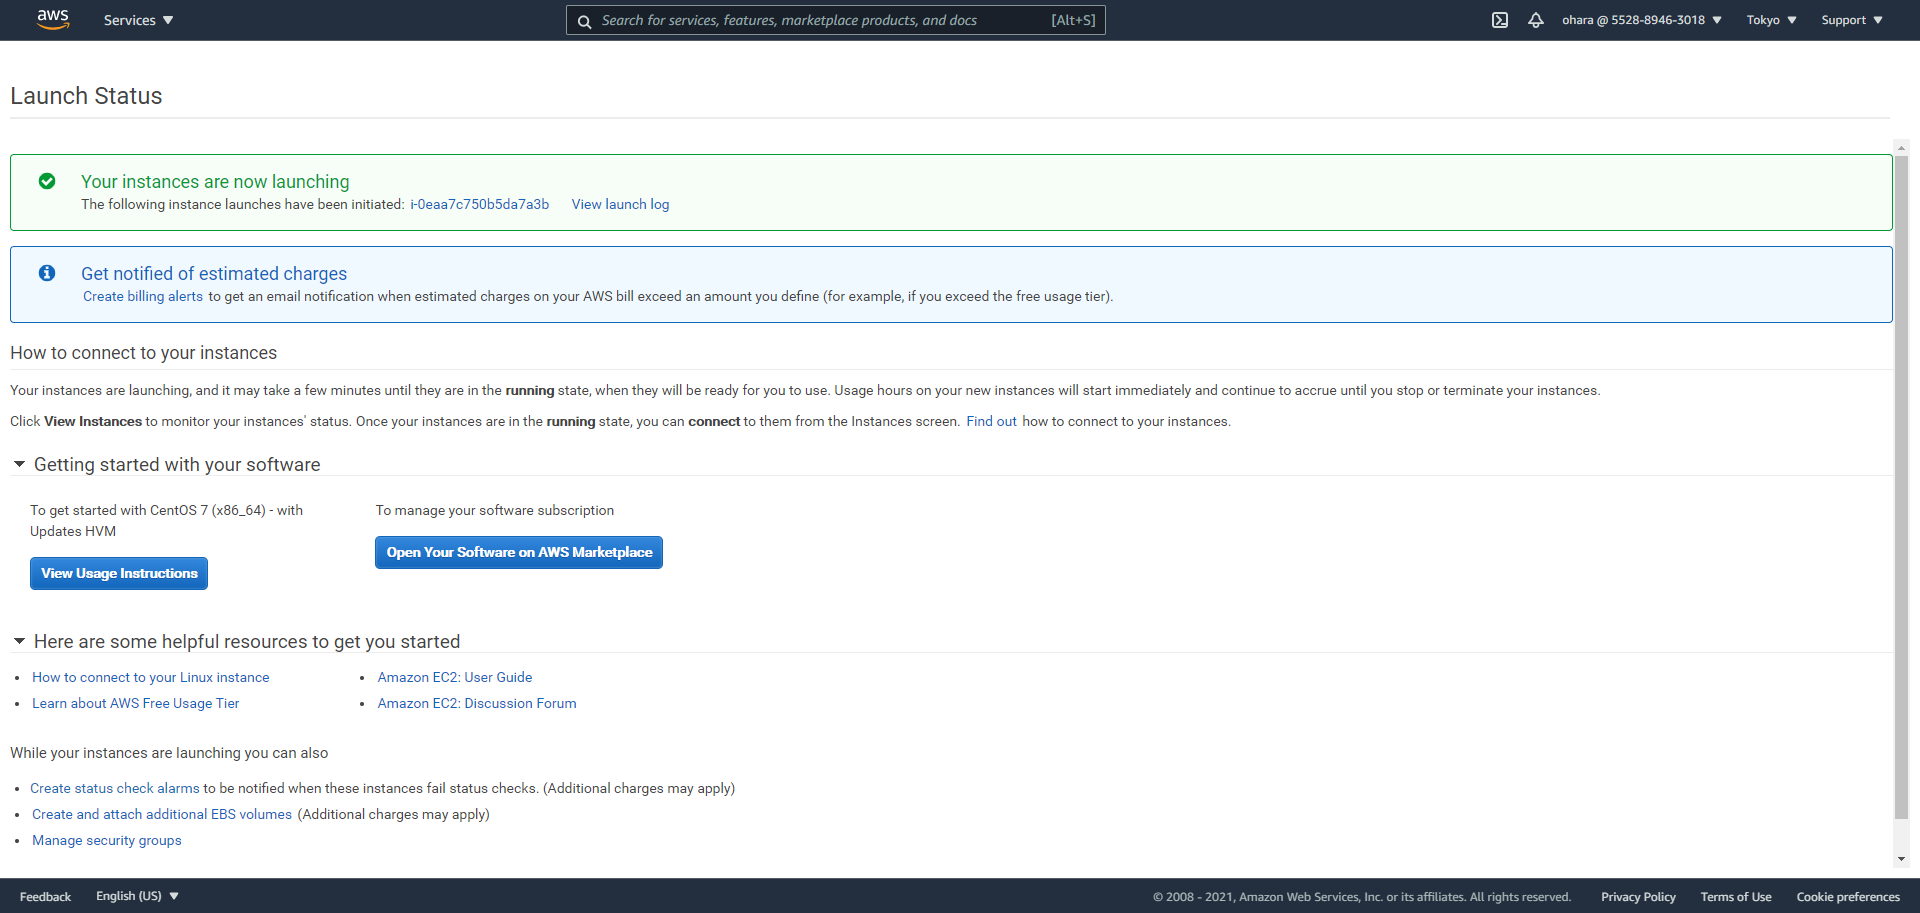The height and width of the screenshot is (913, 1920).
Task: Open Learn about AWS Free Usage Tier
Action: [135, 703]
